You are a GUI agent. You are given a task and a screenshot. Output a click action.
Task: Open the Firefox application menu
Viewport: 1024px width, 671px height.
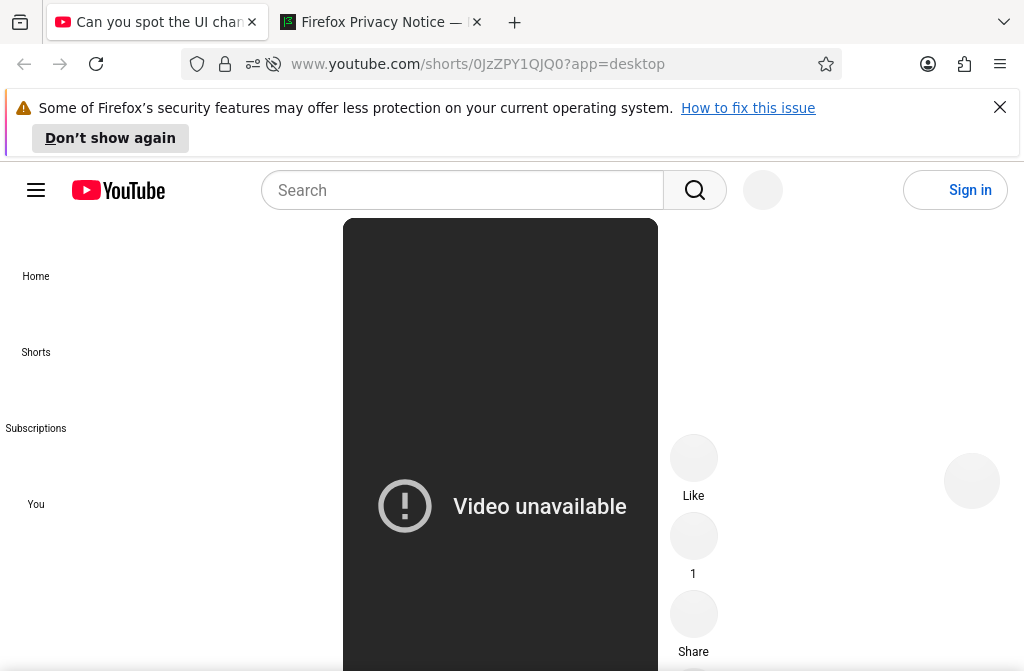tap(1000, 64)
